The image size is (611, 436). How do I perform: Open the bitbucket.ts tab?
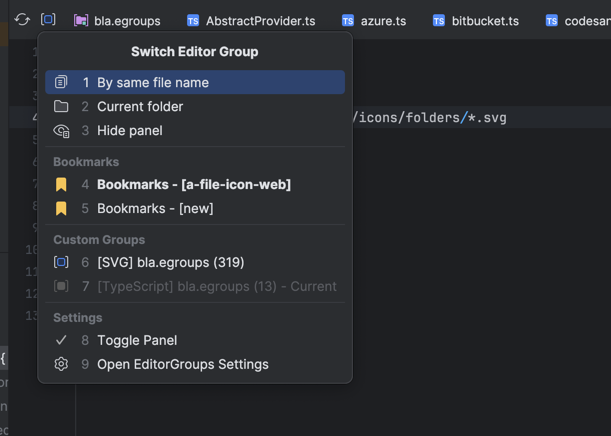(x=476, y=21)
